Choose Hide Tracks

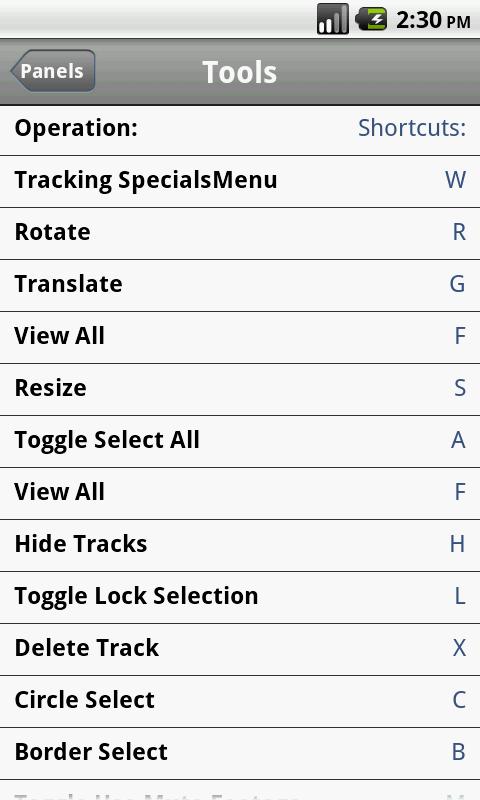click(x=240, y=546)
